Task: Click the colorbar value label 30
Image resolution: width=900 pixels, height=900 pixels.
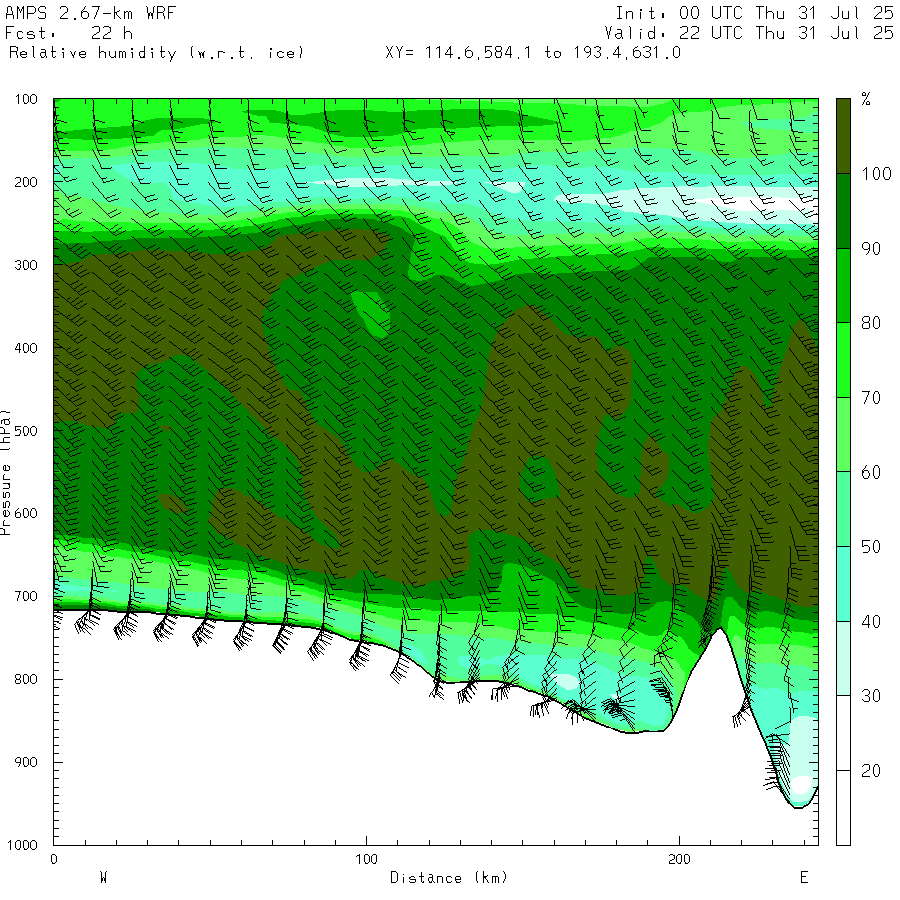Action: click(871, 696)
